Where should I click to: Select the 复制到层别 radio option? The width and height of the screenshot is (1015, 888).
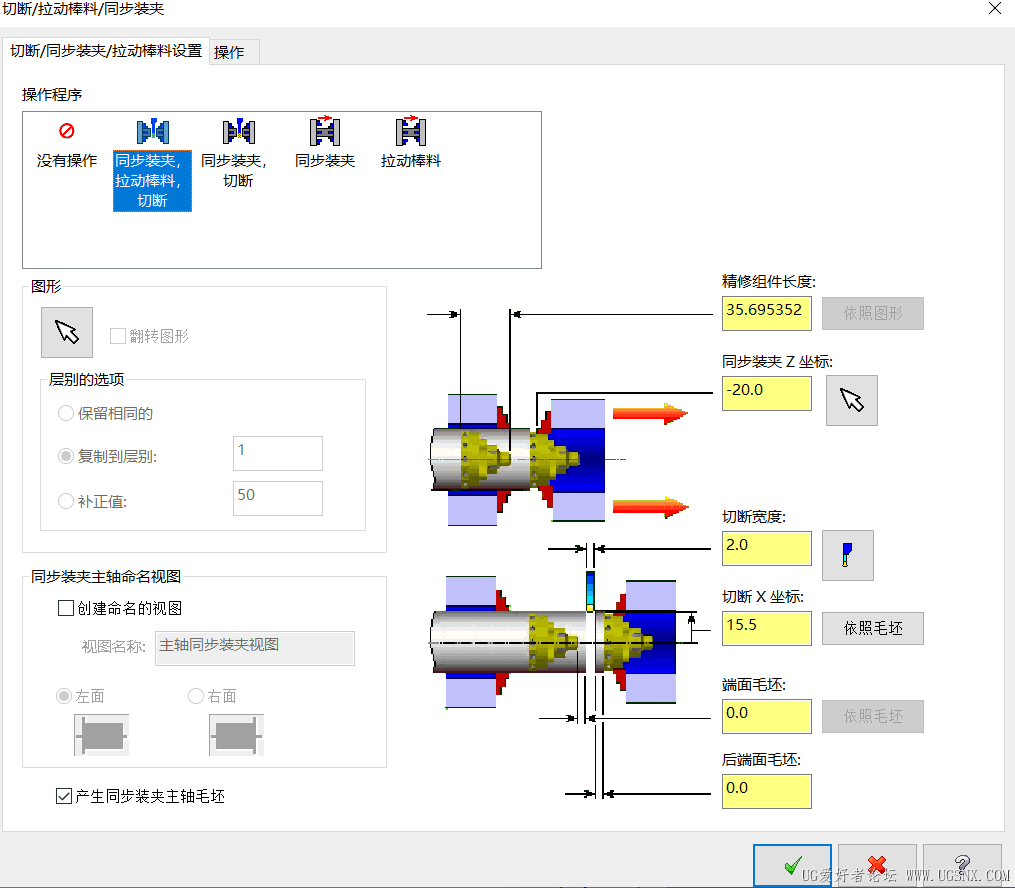click(x=65, y=456)
